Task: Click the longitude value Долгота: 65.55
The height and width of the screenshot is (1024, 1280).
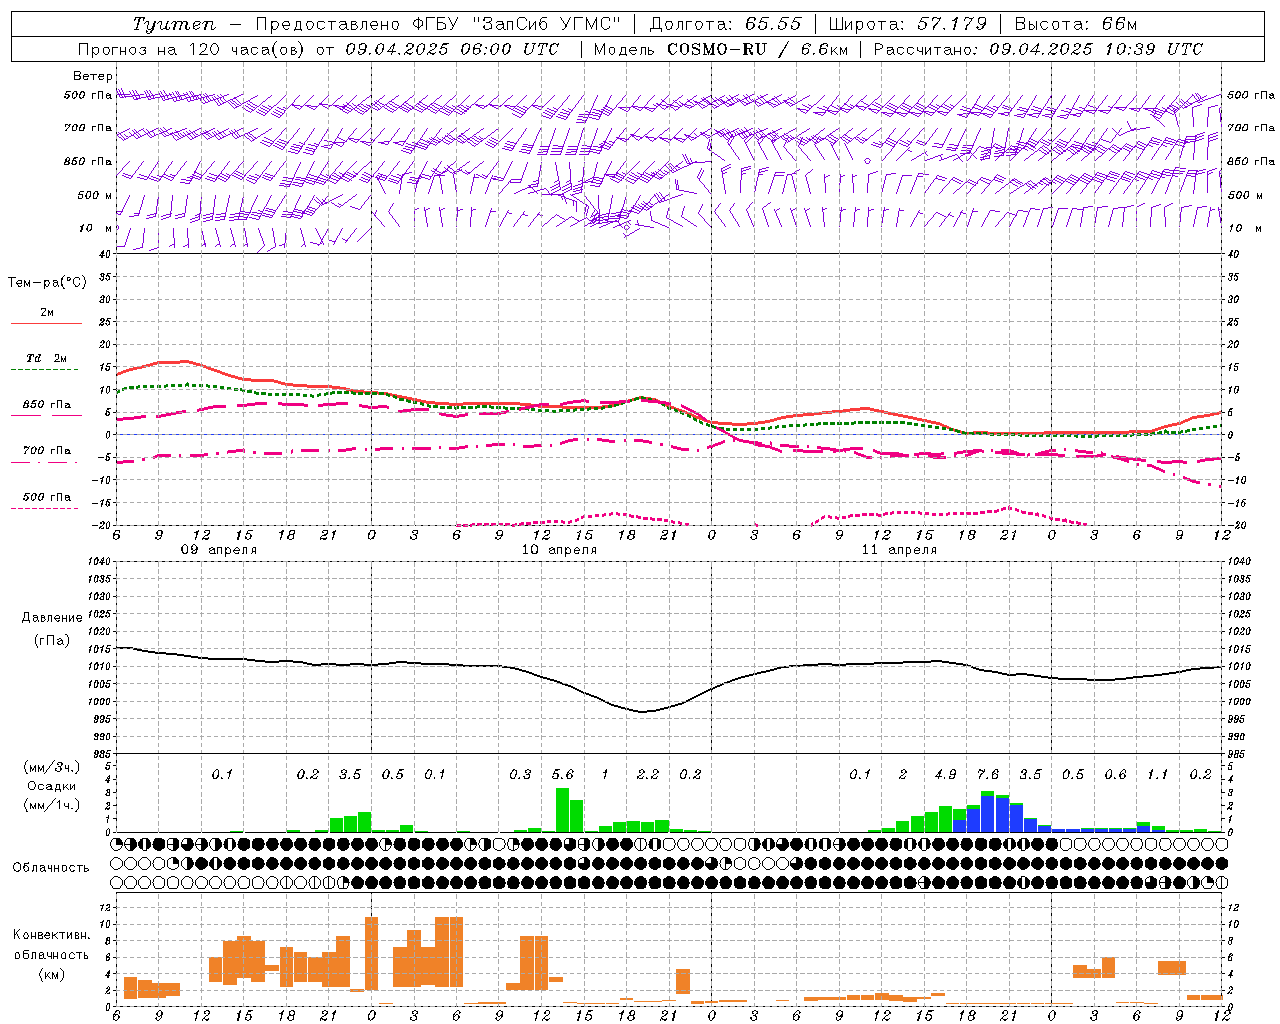Action: pyautogui.click(x=725, y=24)
